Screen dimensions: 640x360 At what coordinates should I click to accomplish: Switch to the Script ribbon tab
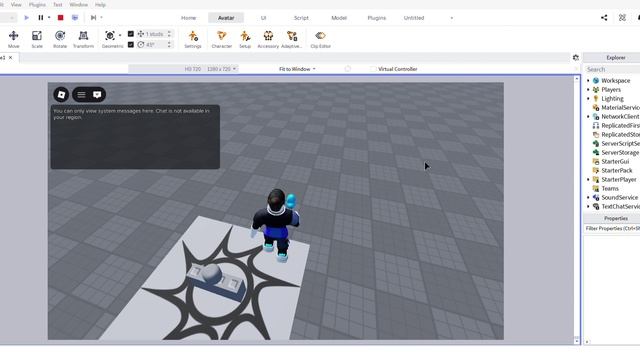click(301, 18)
